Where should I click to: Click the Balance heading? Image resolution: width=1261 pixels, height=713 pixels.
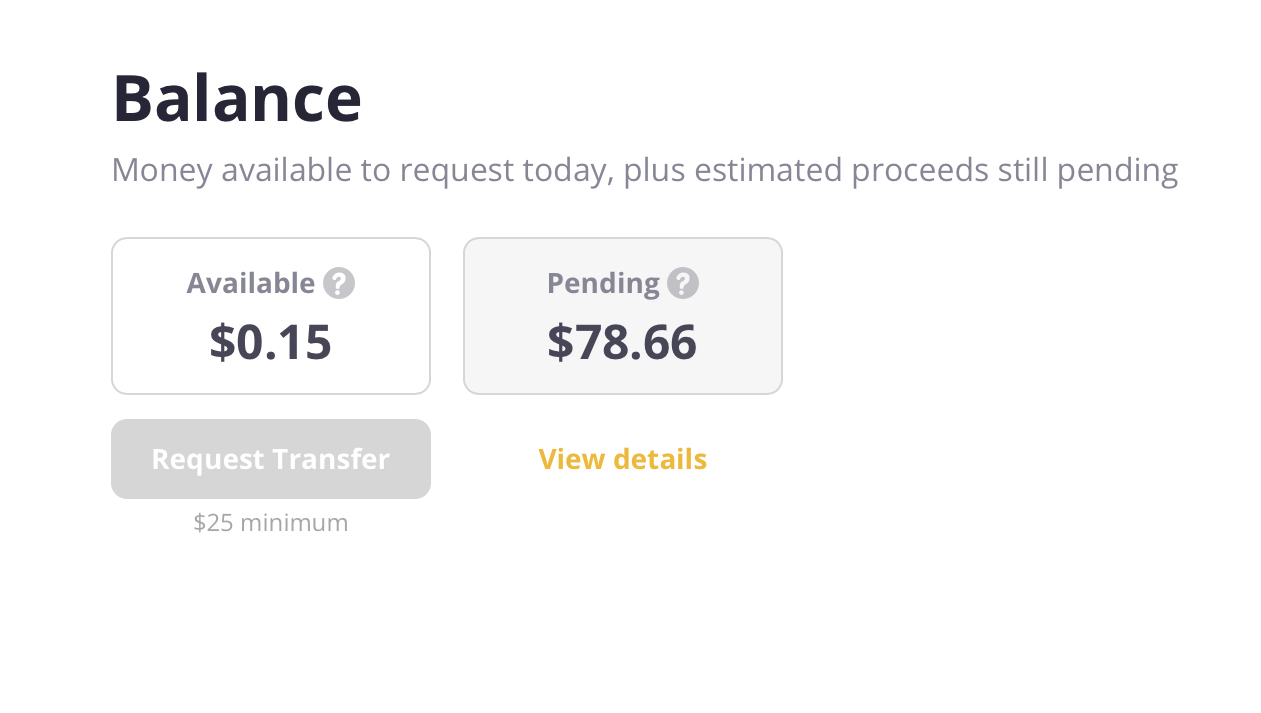point(237,98)
